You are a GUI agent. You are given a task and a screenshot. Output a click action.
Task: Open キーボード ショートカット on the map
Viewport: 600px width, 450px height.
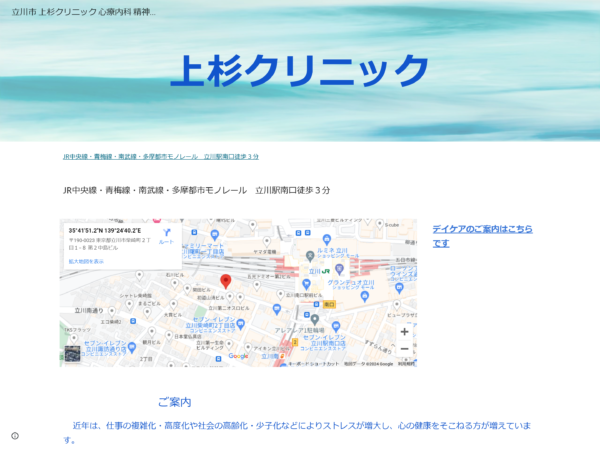313,364
